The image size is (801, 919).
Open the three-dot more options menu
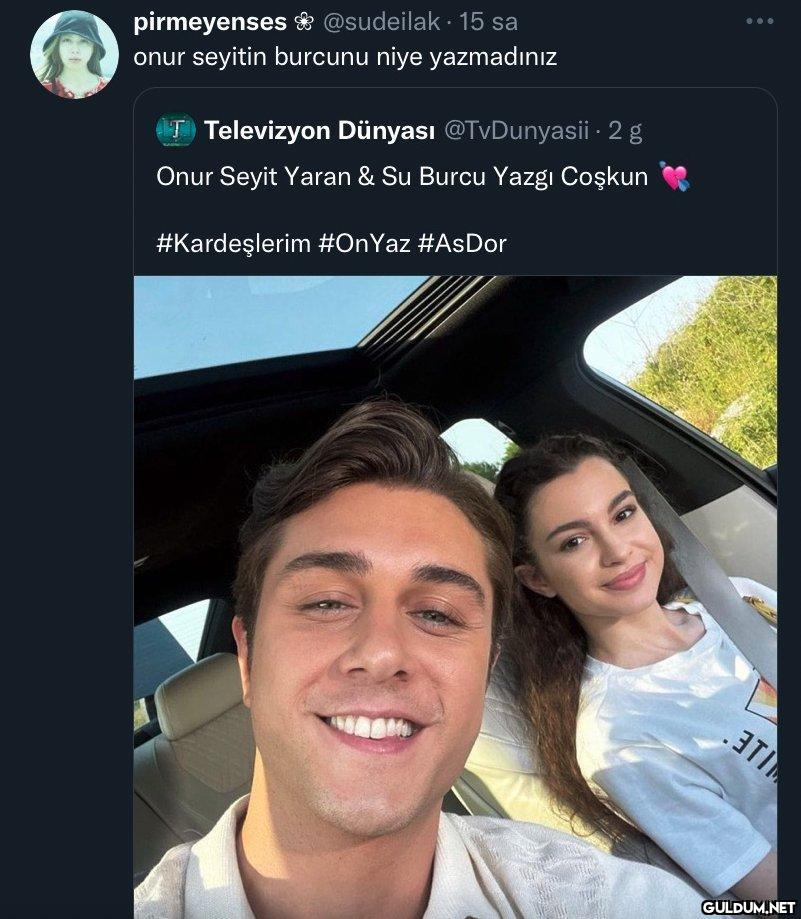pyautogui.click(x=759, y=21)
